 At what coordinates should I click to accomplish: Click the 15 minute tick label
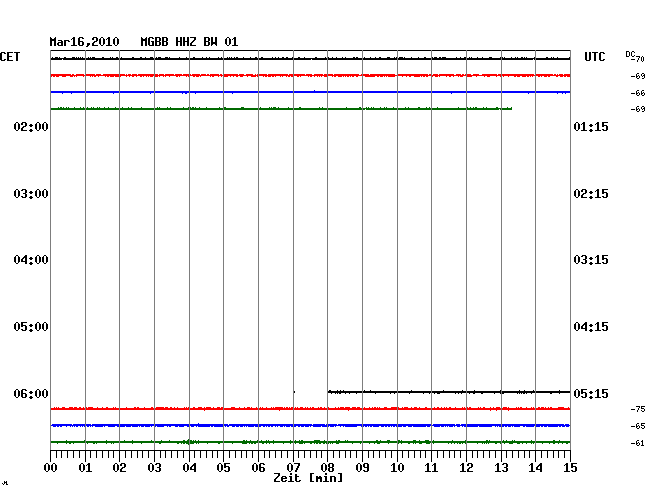pos(570,468)
